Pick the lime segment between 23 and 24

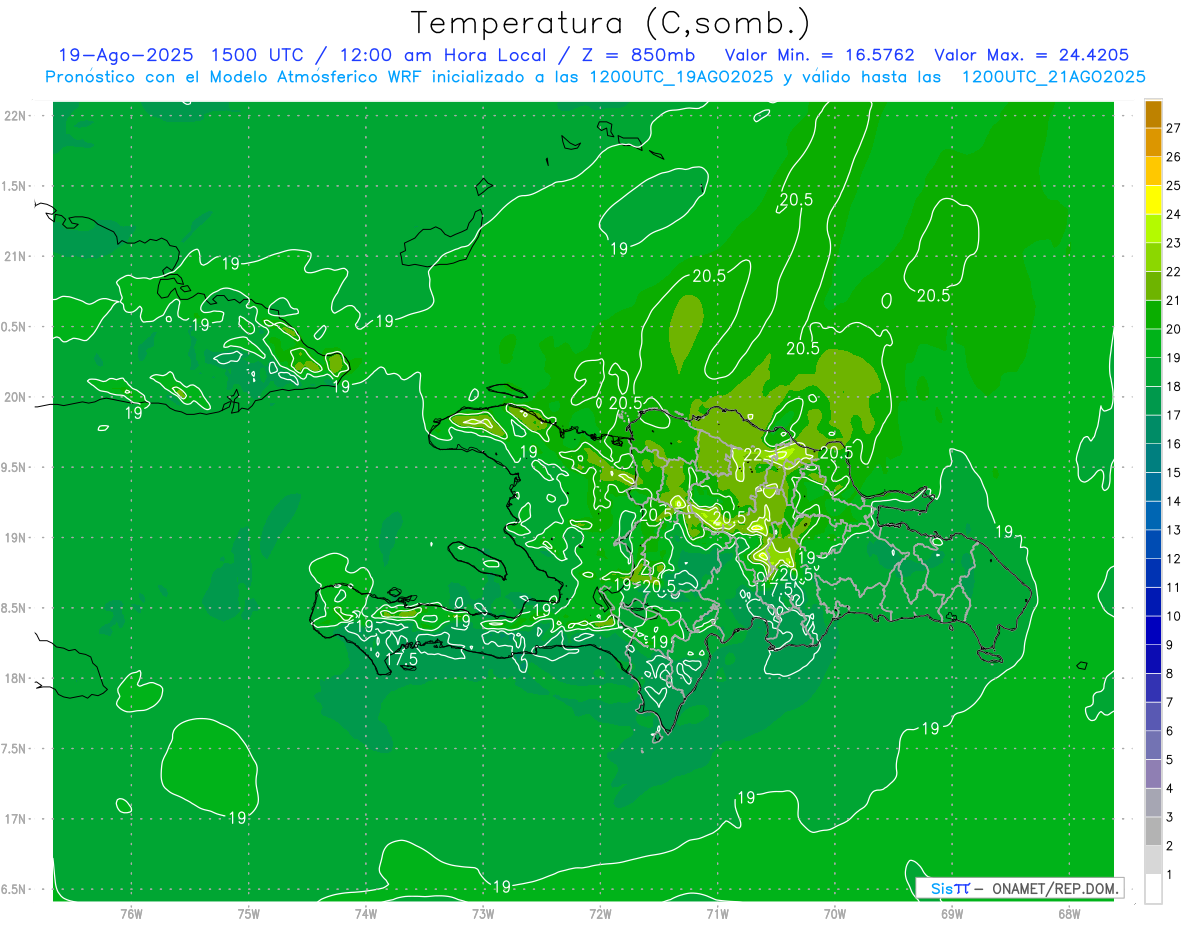[1153, 229]
